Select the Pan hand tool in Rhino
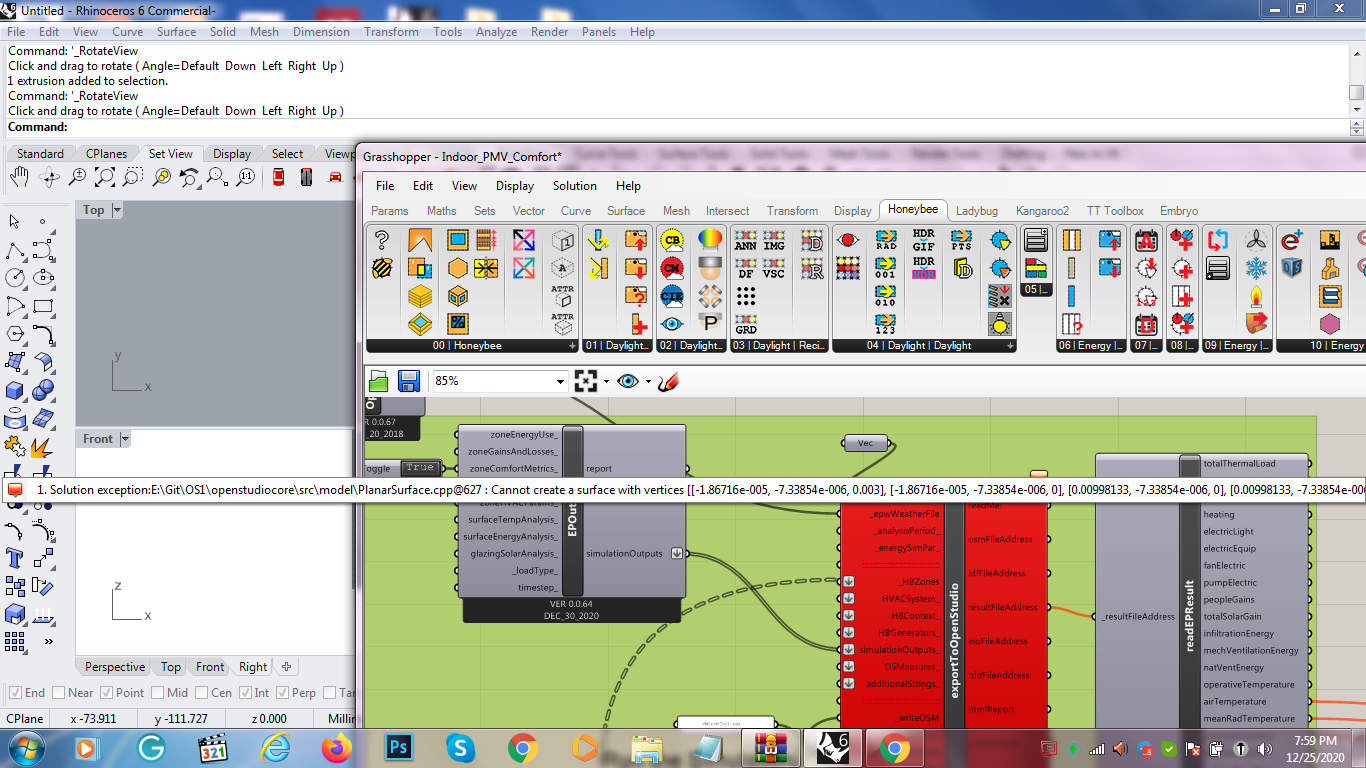This screenshot has width=1366, height=768. point(19,177)
